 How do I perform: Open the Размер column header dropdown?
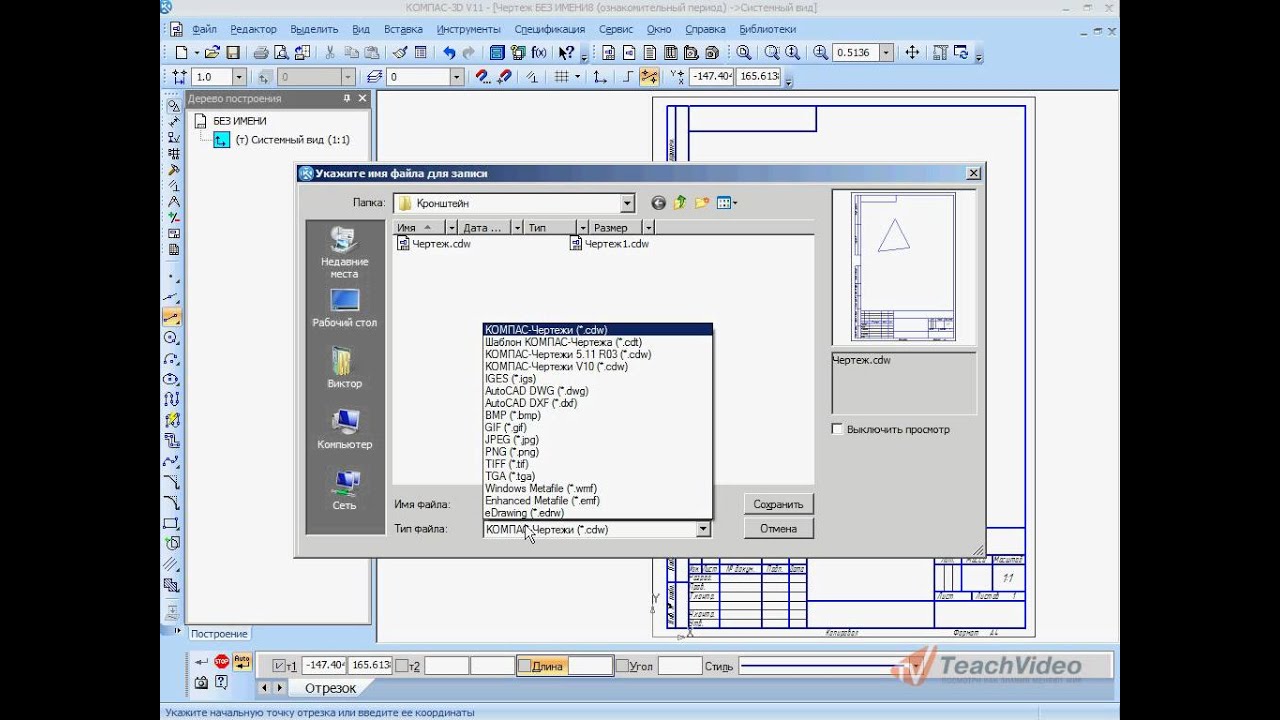(x=649, y=227)
